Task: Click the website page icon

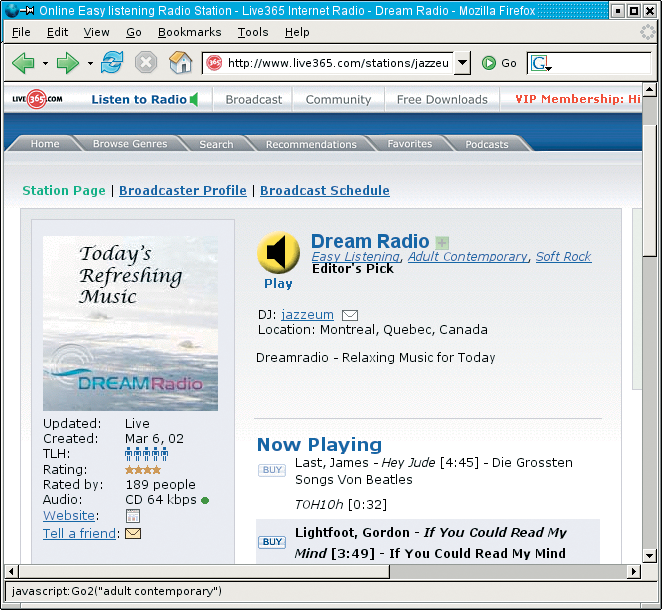Action: [x=133, y=516]
